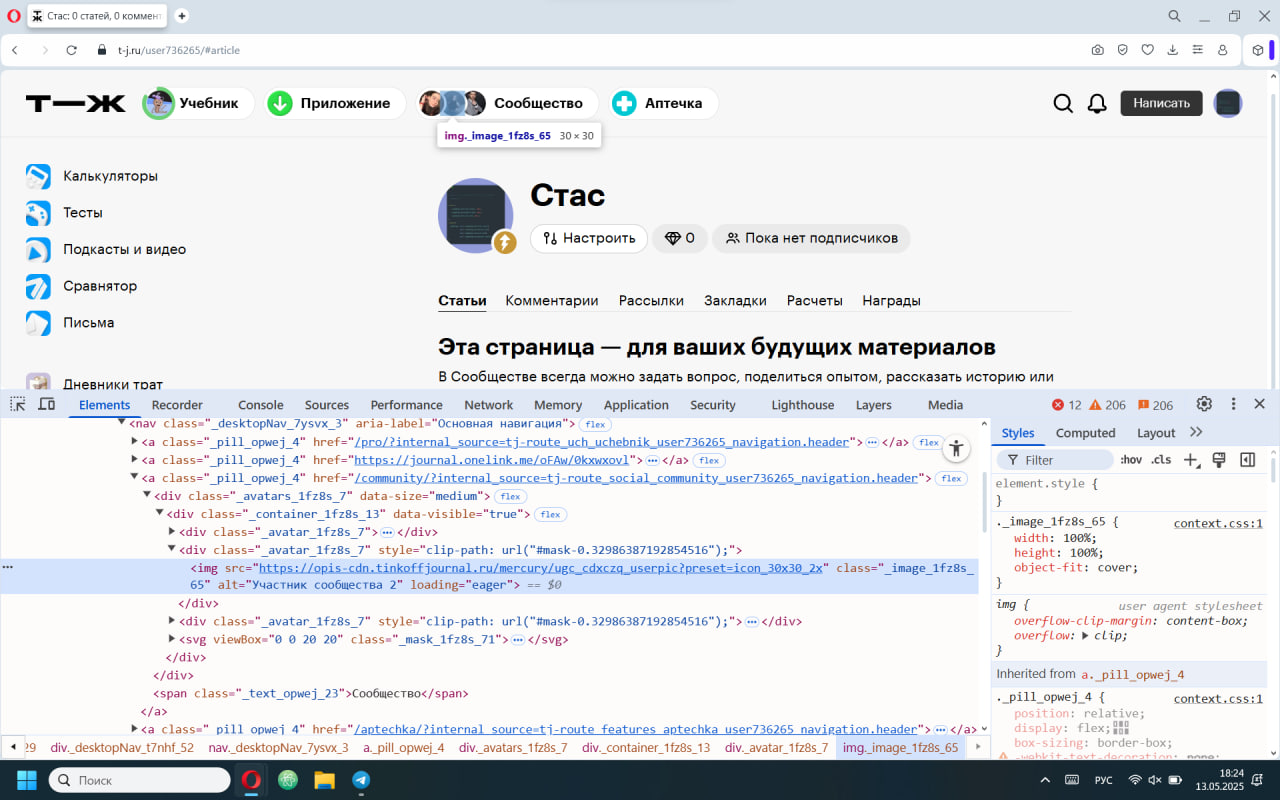Launch Telegram from the taskbar
1280x800 pixels.
pyautogui.click(x=361, y=780)
